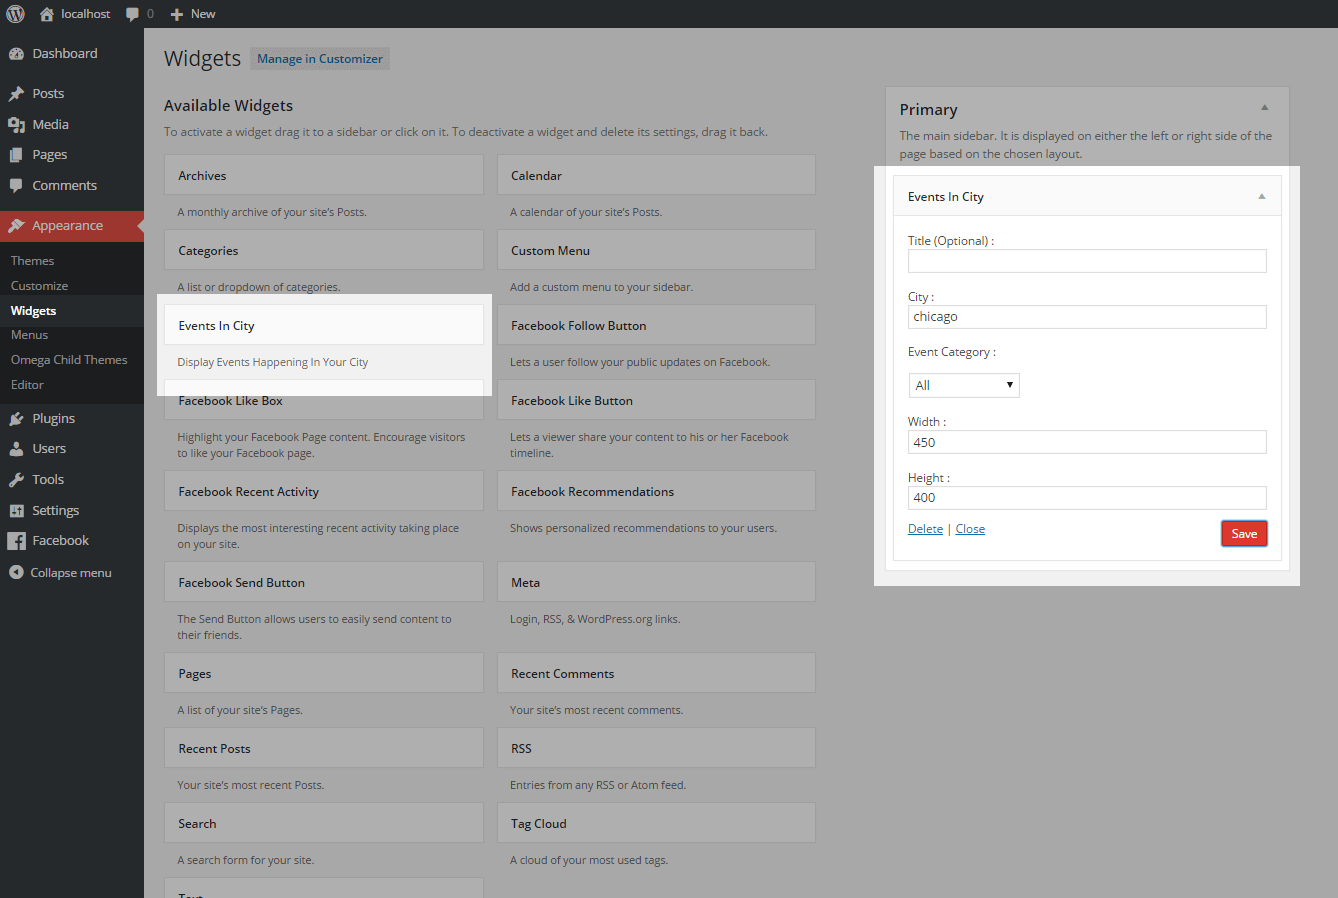Open the Themes submenu item
1338x898 pixels.
coord(33,261)
